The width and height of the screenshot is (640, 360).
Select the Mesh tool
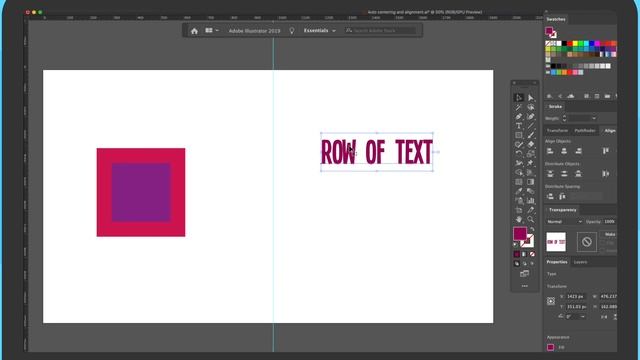point(519,182)
